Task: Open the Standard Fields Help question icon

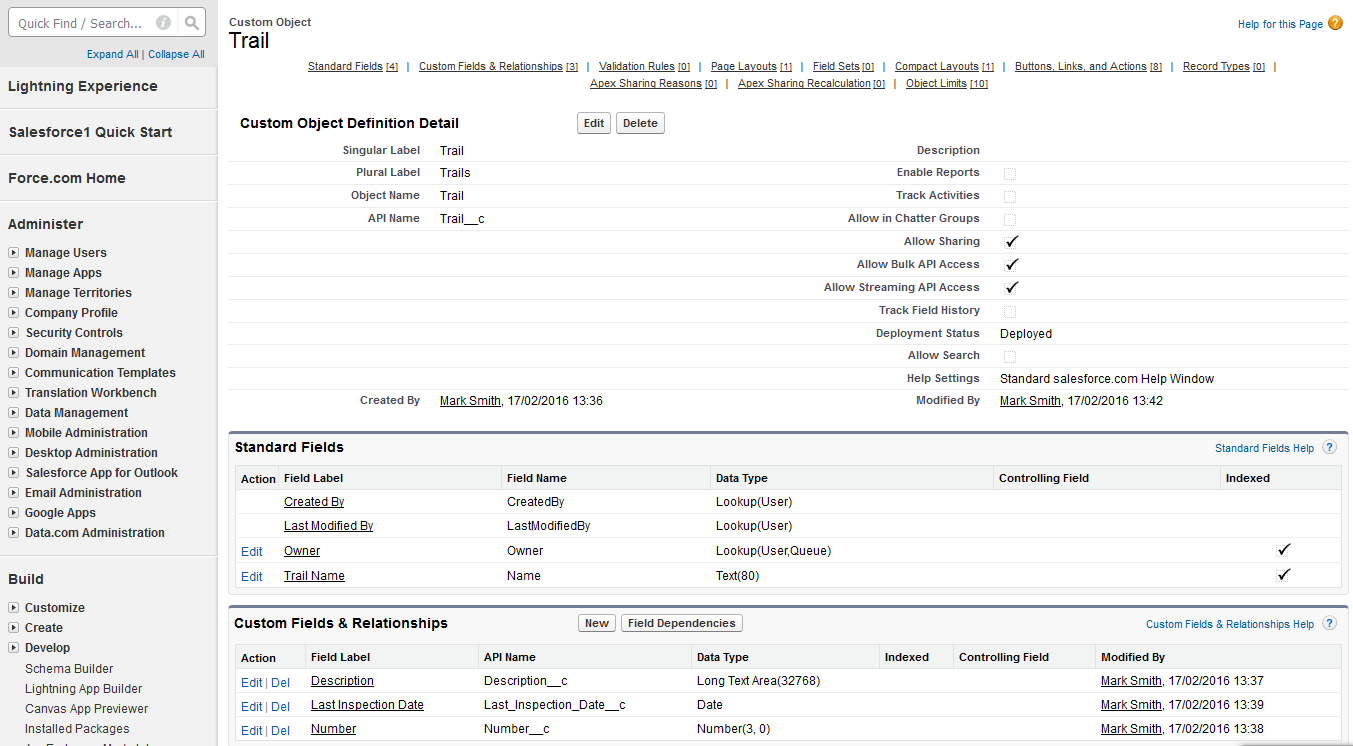Action: point(1329,448)
